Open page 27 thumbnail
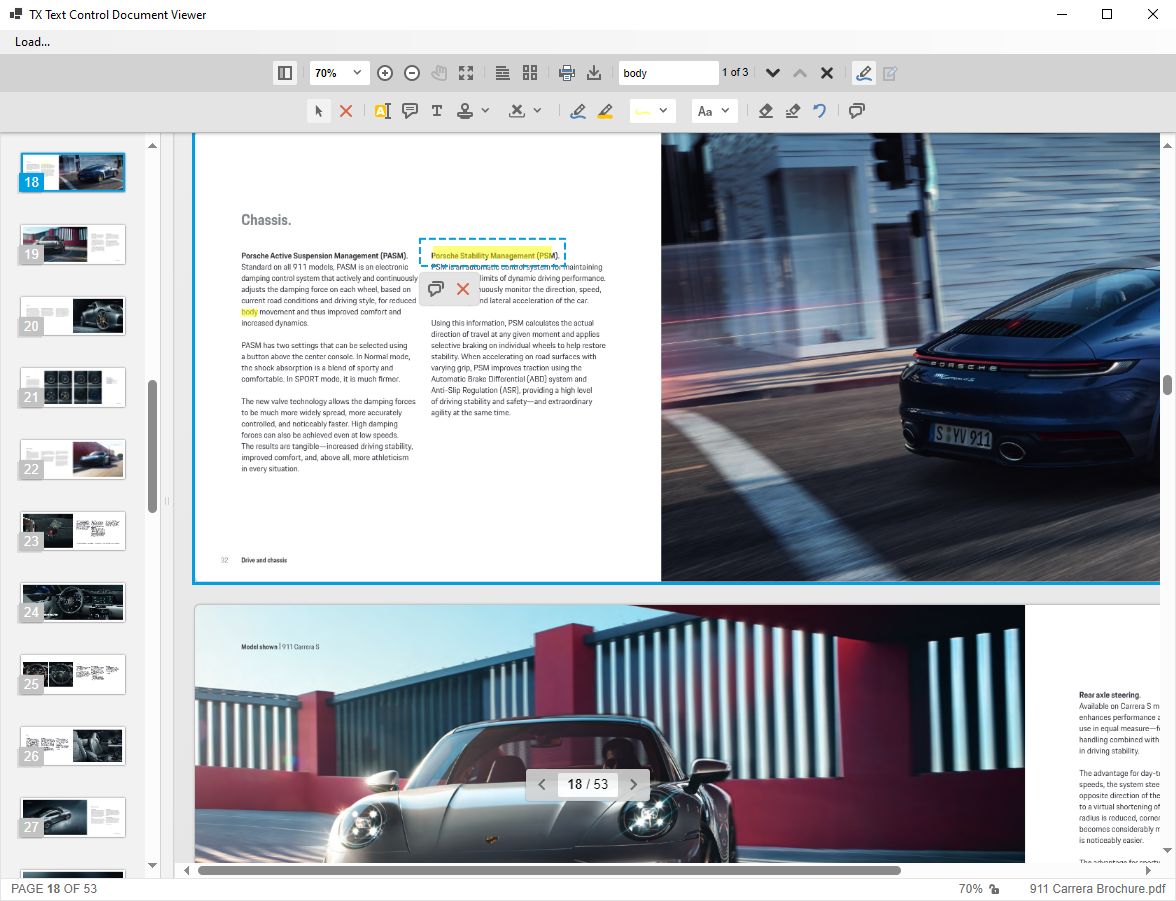This screenshot has height=901, width=1176. 73,818
